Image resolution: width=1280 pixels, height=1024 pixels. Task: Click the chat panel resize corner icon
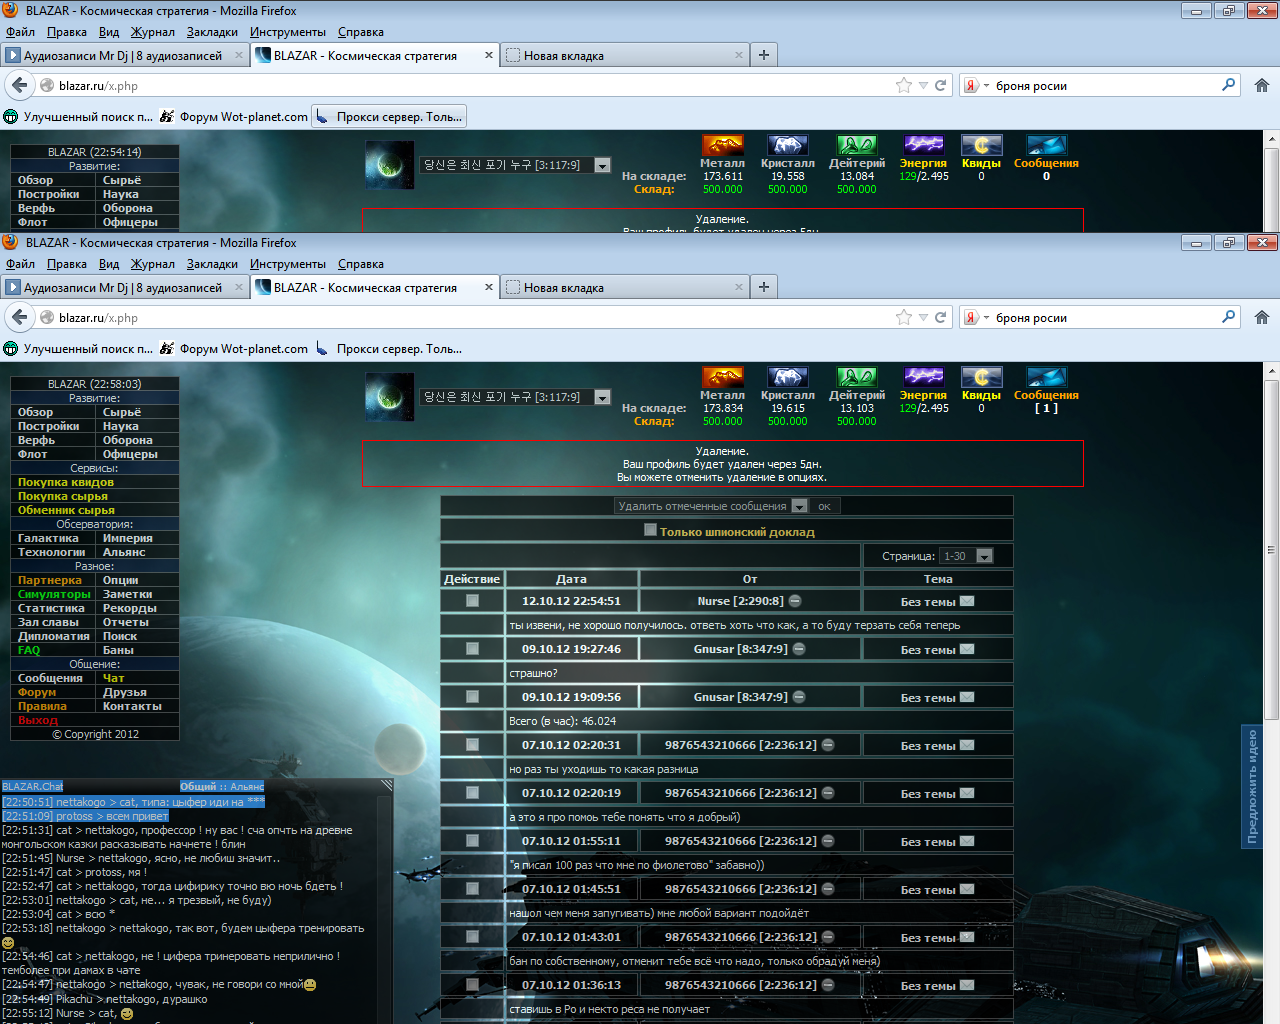(x=386, y=786)
